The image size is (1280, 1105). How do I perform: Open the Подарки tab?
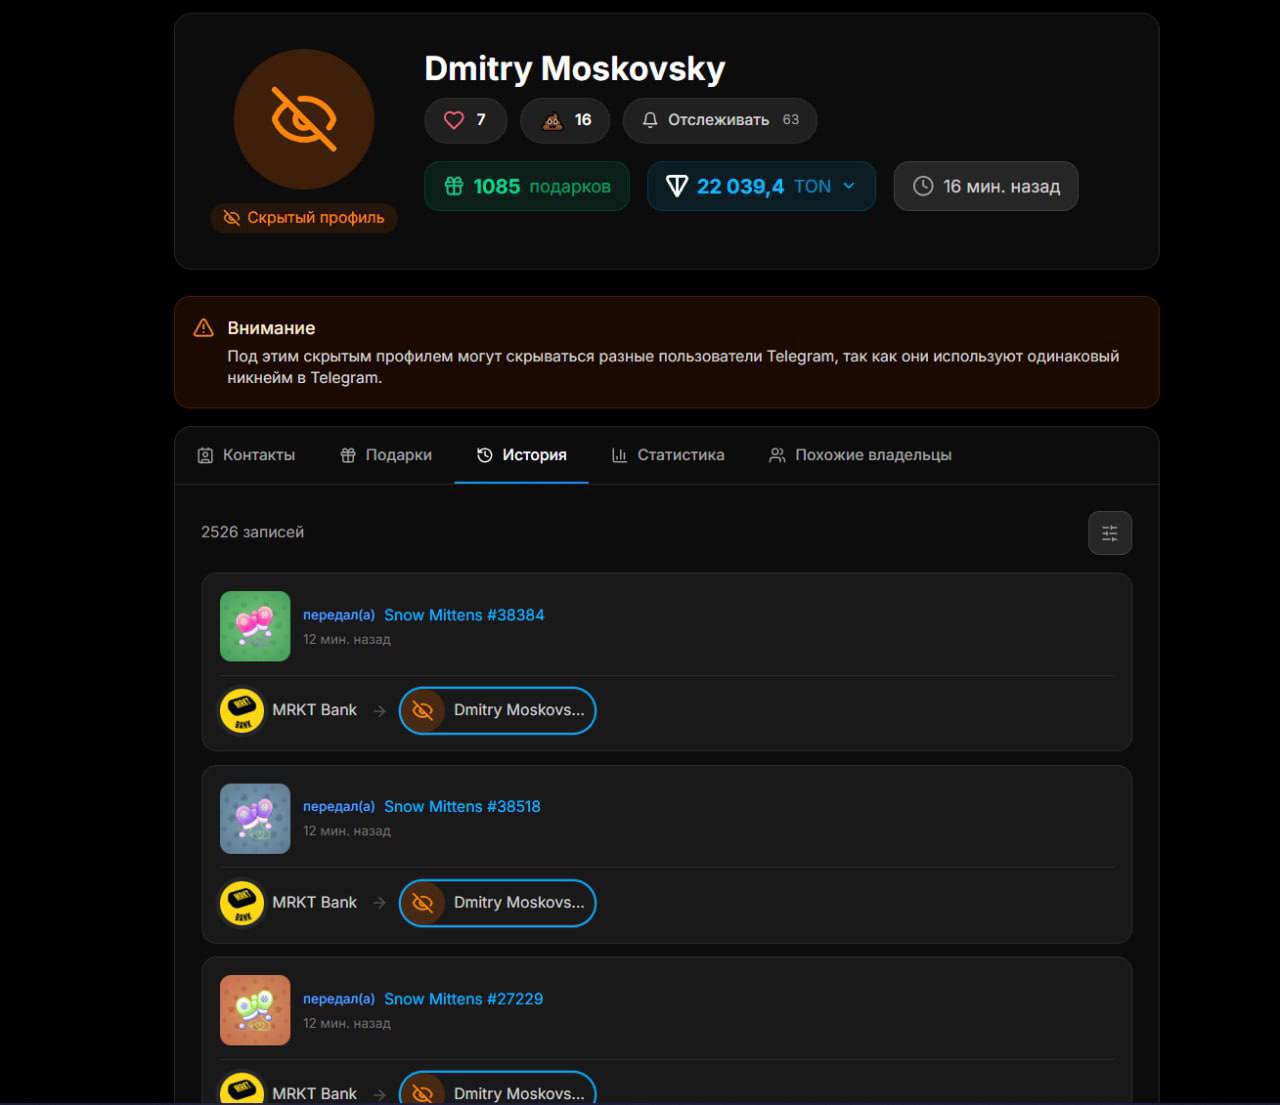pyautogui.click(x=386, y=455)
